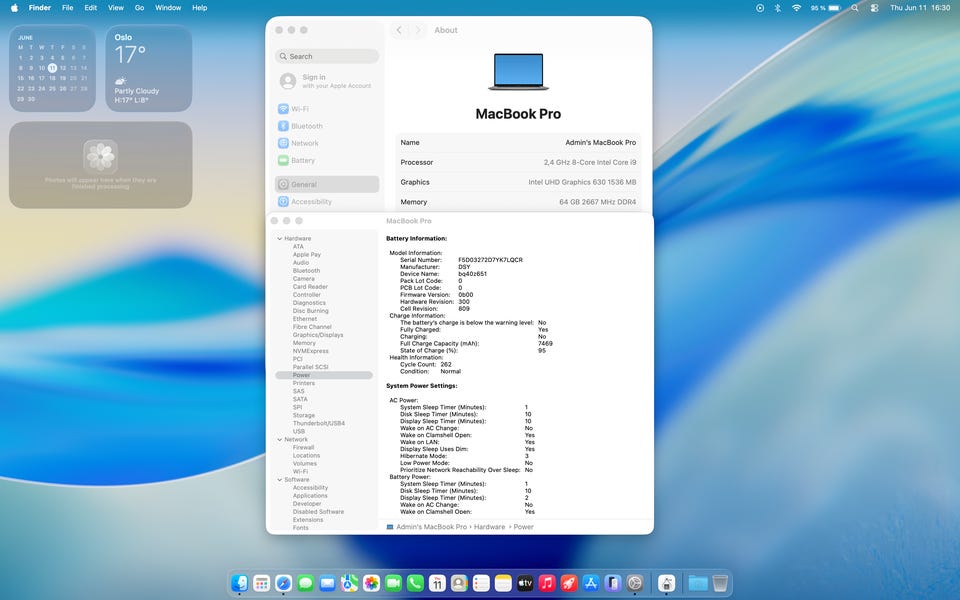960x600 pixels.
Task: Open App Store from the Dock
Action: (x=591, y=583)
